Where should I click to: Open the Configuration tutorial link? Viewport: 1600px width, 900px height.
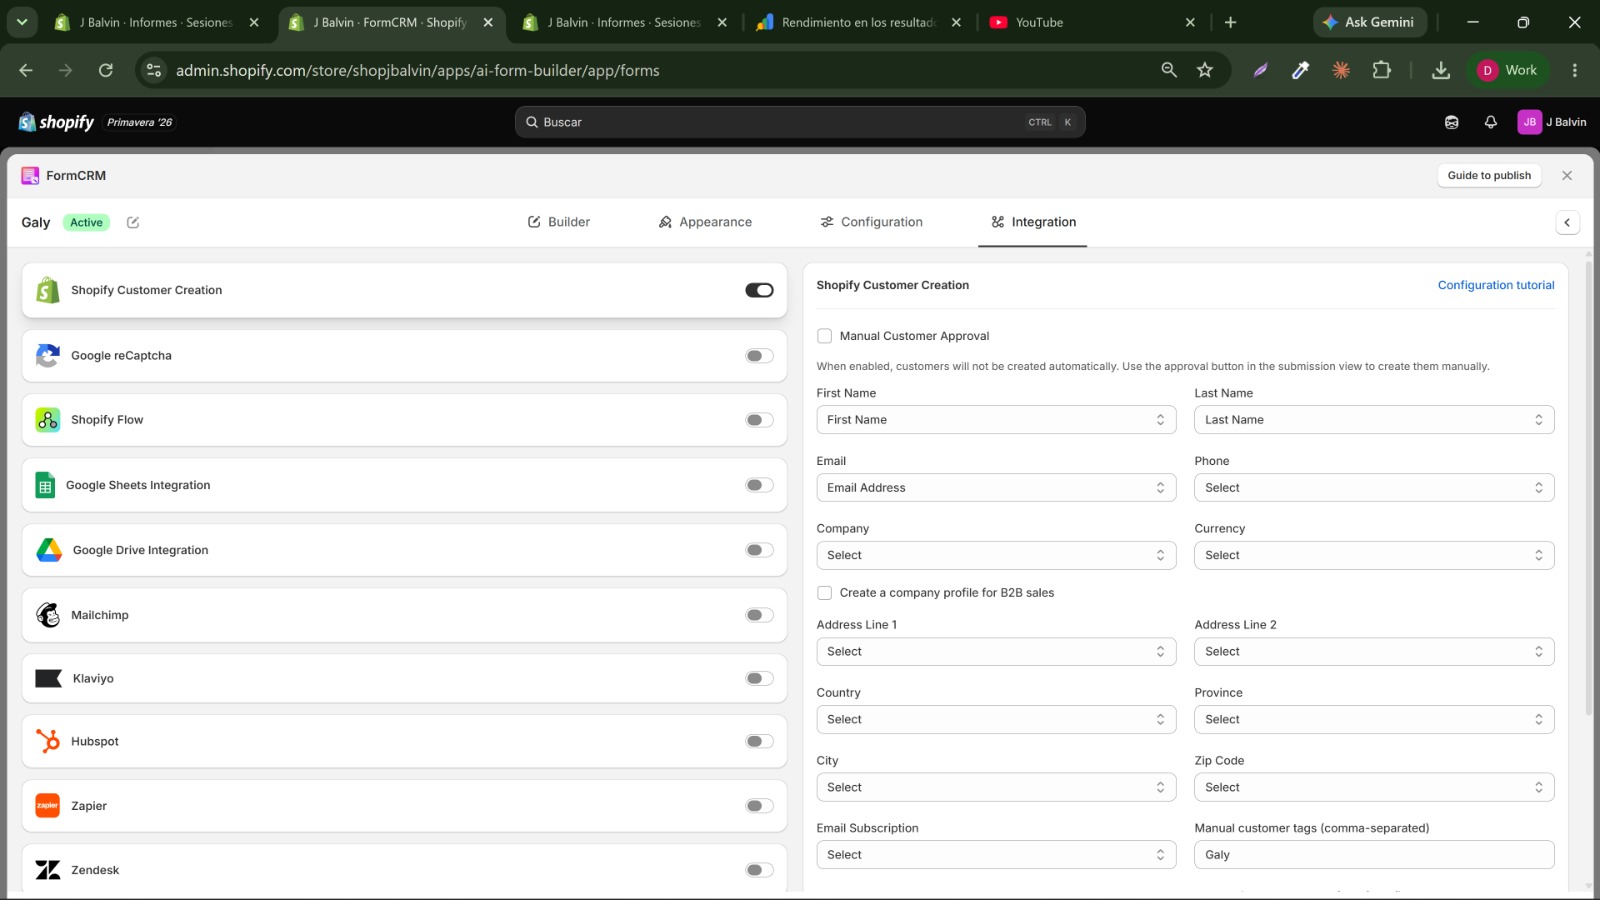click(1496, 285)
